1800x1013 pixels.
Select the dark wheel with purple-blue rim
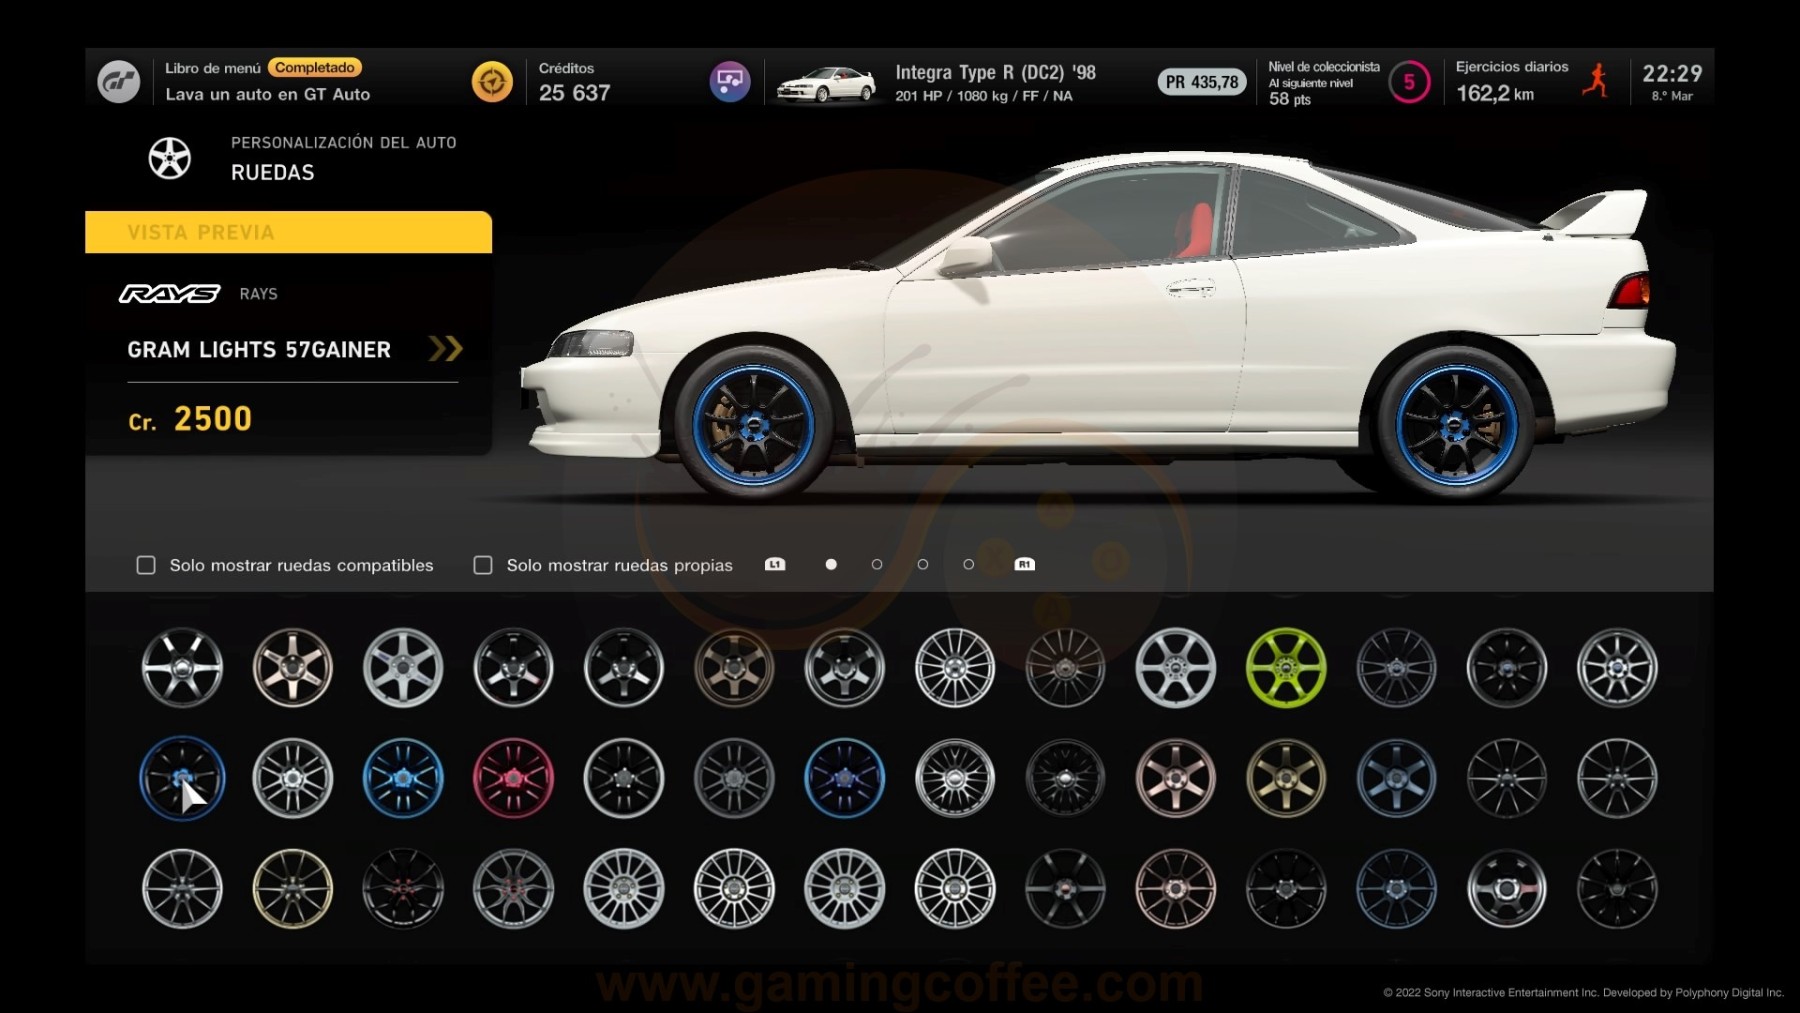pos(845,778)
